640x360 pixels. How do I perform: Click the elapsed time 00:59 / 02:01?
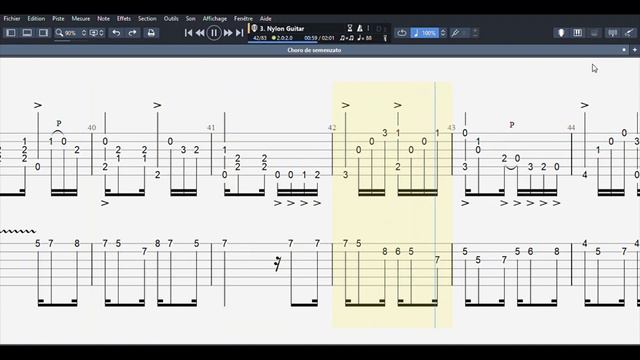319,38
